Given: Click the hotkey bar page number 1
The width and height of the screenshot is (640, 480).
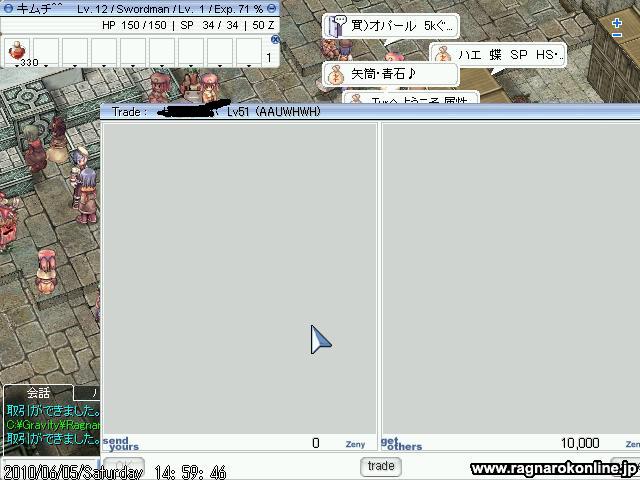Looking at the screenshot, I should [269, 58].
